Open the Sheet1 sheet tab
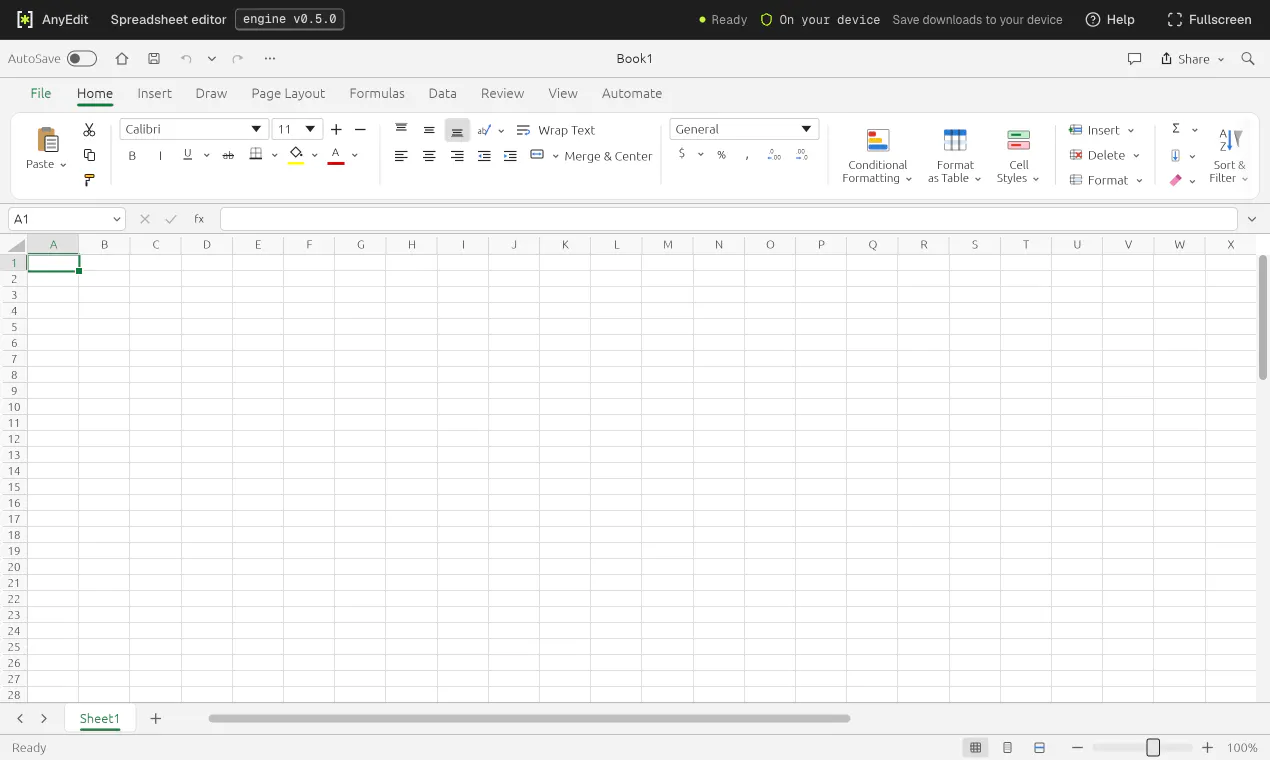 click(100, 718)
